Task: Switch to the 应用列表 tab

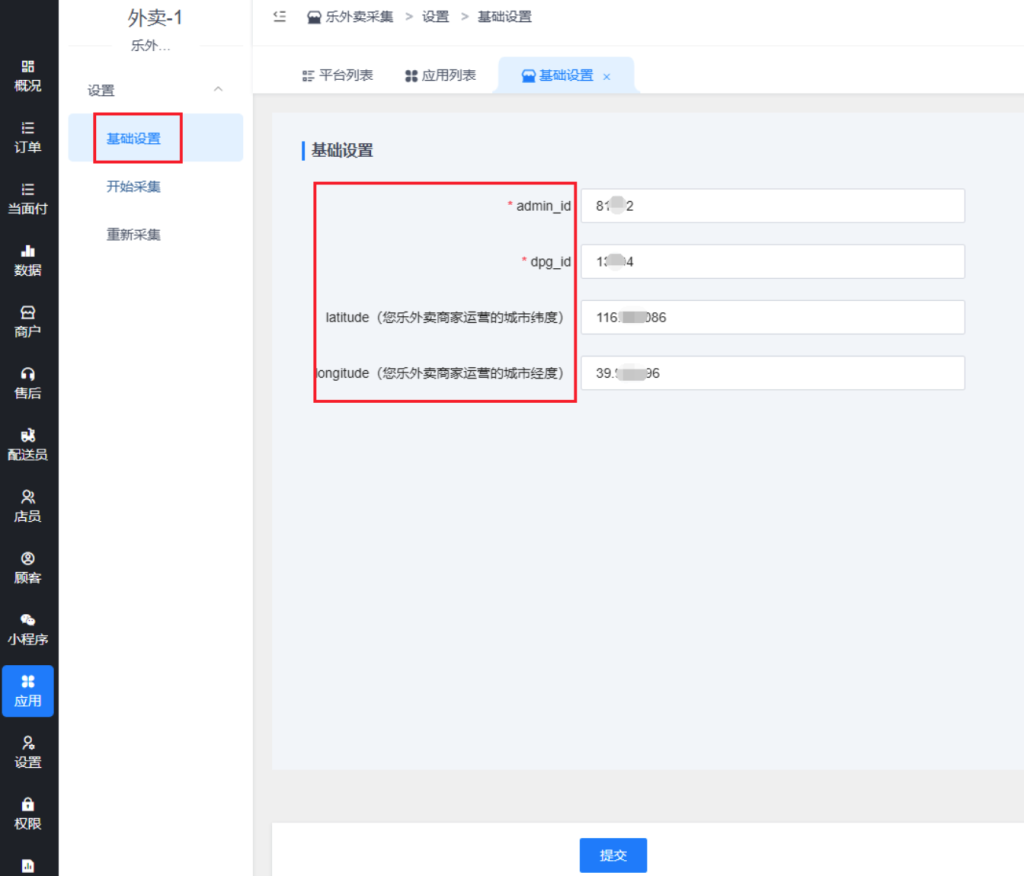Action: pyautogui.click(x=440, y=76)
